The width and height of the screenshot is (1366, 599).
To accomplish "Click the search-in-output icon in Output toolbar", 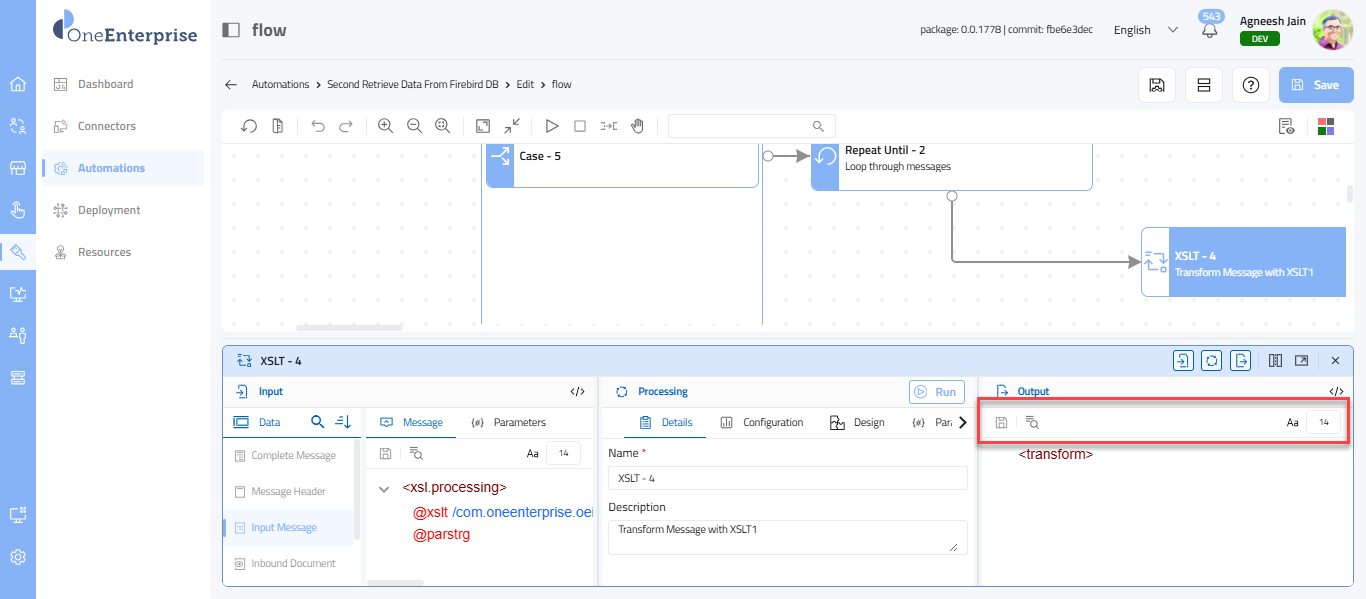I will 1032,423.
